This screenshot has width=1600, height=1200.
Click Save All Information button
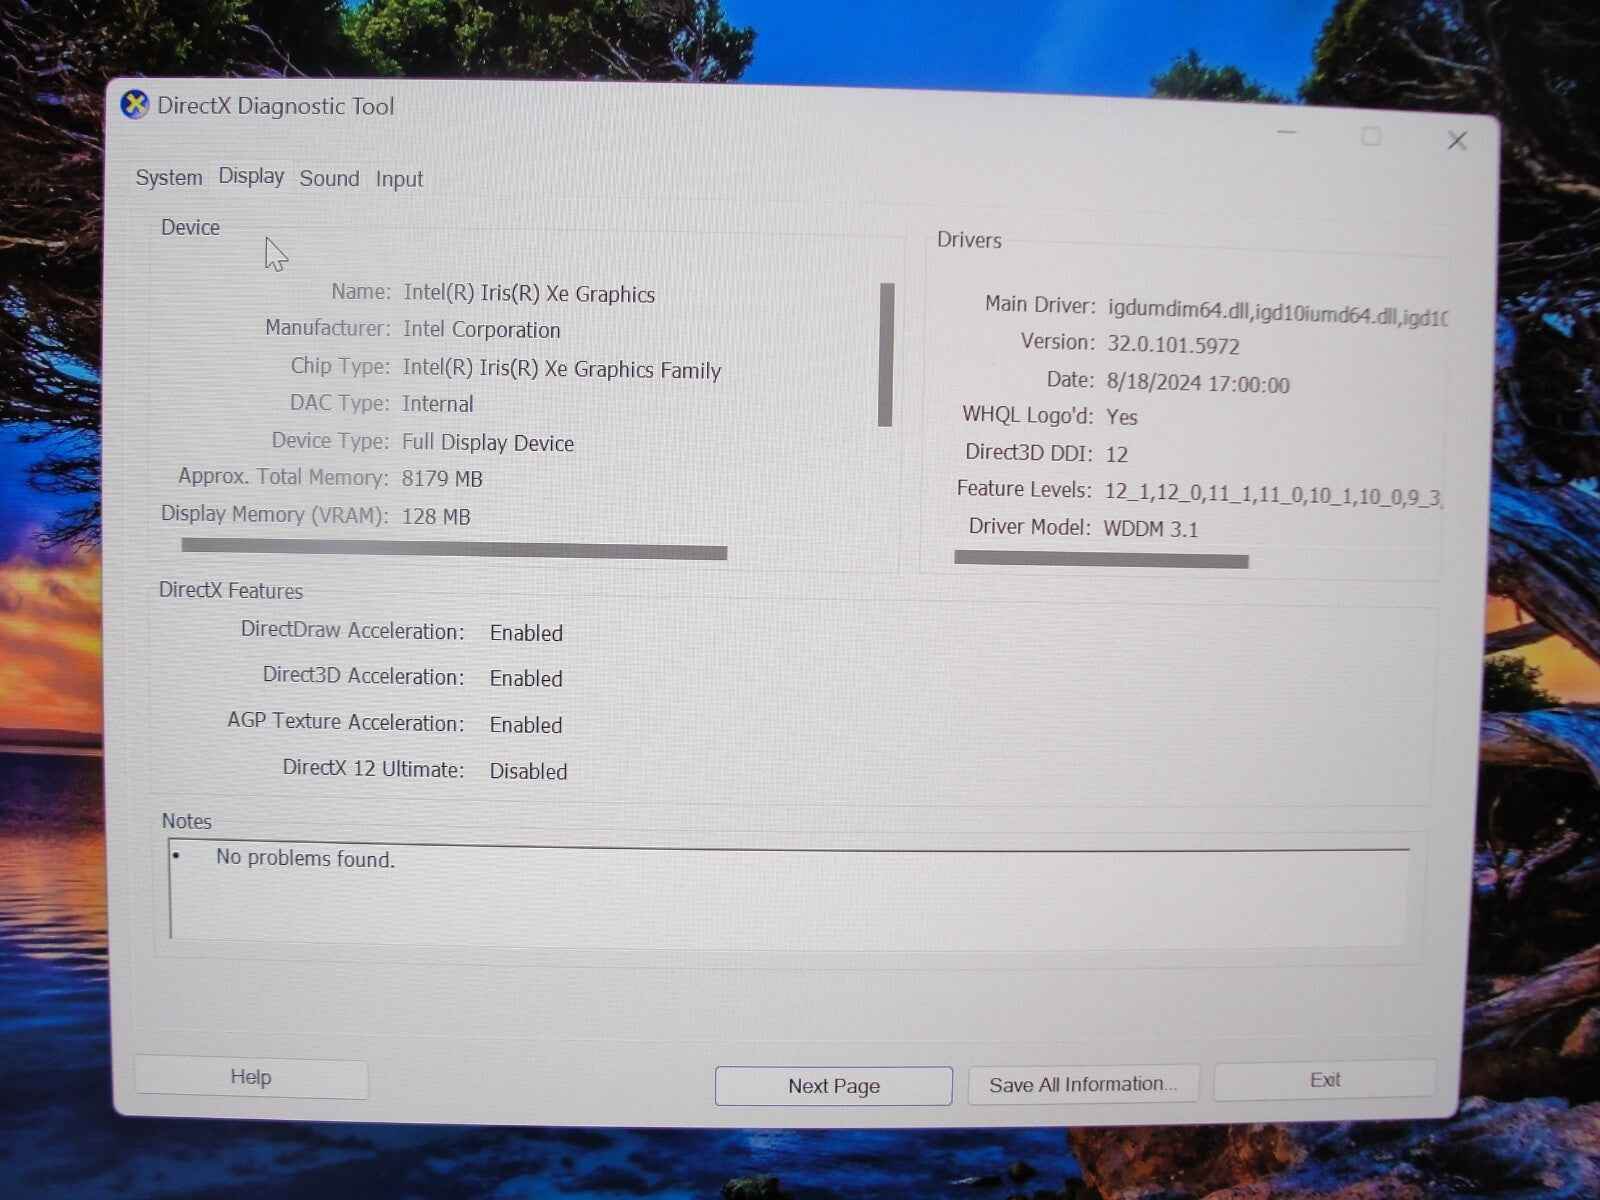tap(1082, 1083)
